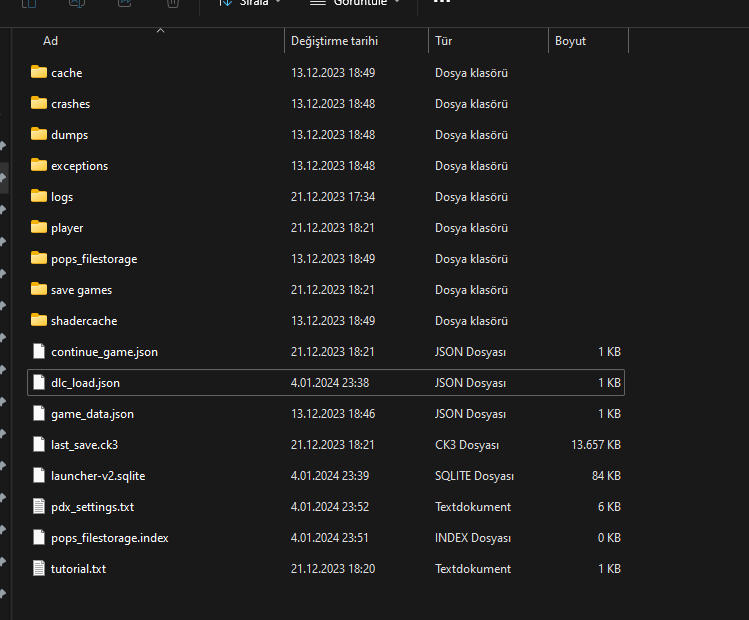
Task: Sort files by the Boyut column header
Action: pos(570,41)
